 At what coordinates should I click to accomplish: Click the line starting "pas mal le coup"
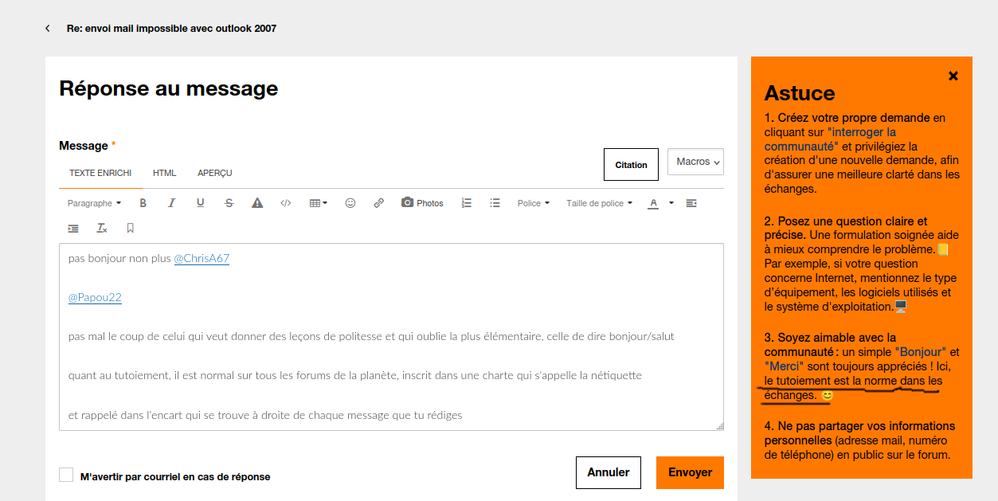click(x=371, y=336)
